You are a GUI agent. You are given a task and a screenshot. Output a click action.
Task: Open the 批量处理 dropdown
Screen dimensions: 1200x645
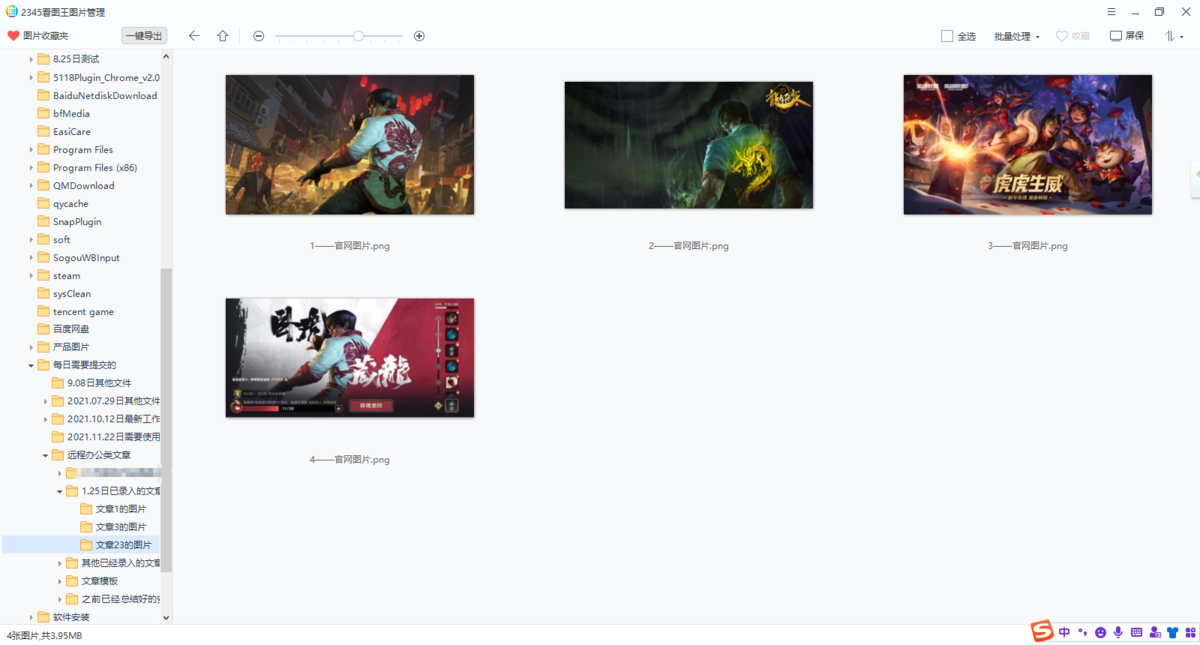(x=1016, y=36)
